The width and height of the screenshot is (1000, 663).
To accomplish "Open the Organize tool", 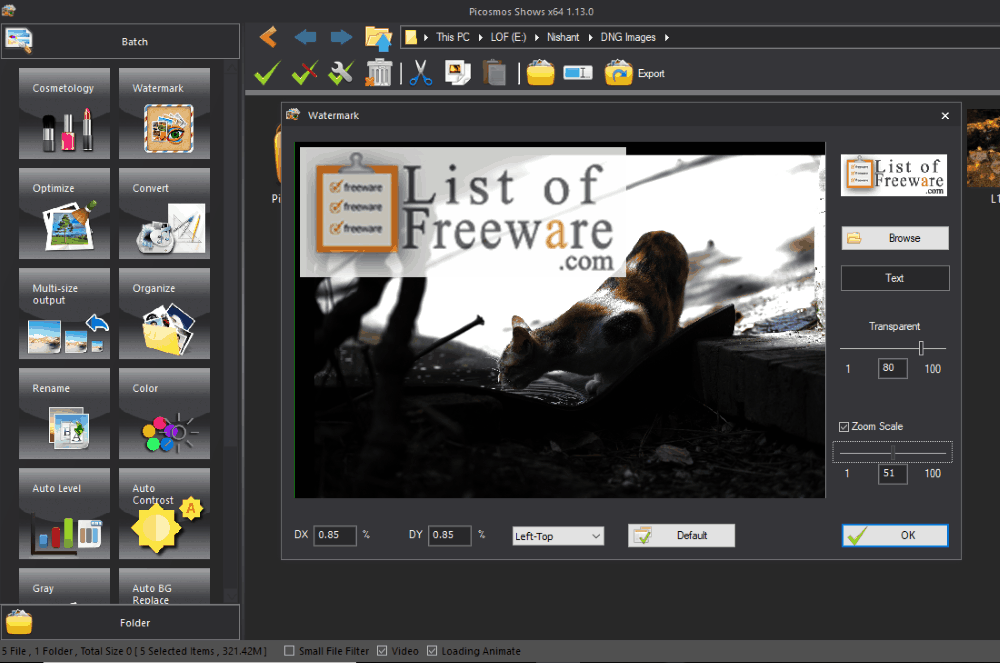I will (x=165, y=314).
